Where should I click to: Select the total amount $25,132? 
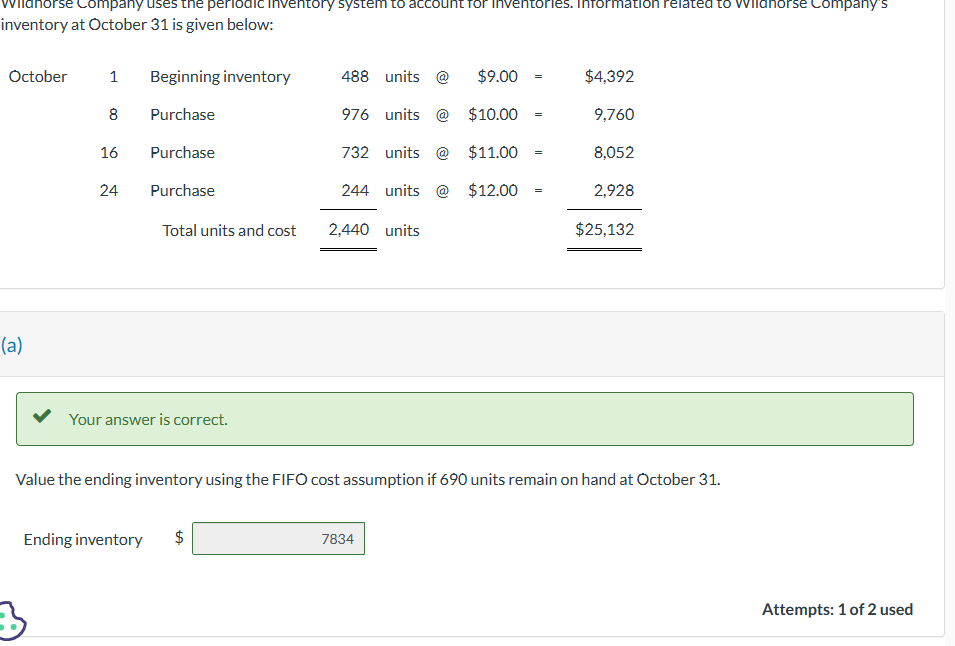pyautogui.click(x=604, y=229)
